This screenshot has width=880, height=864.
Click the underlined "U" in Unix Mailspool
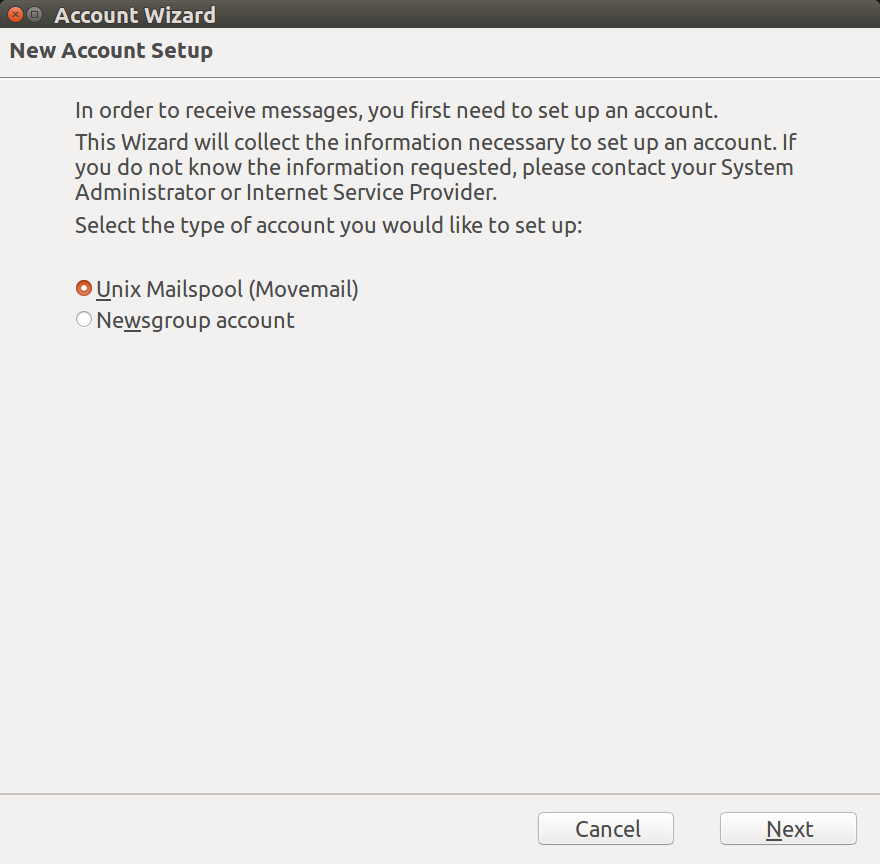(x=103, y=289)
